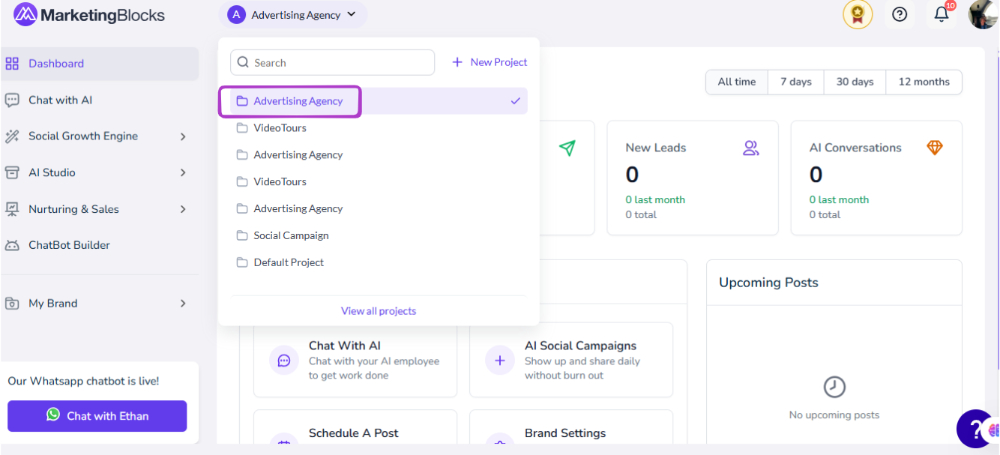Image resolution: width=1000 pixels, height=455 pixels.
Task: Click the search magnifier icon
Action: (x=243, y=63)
